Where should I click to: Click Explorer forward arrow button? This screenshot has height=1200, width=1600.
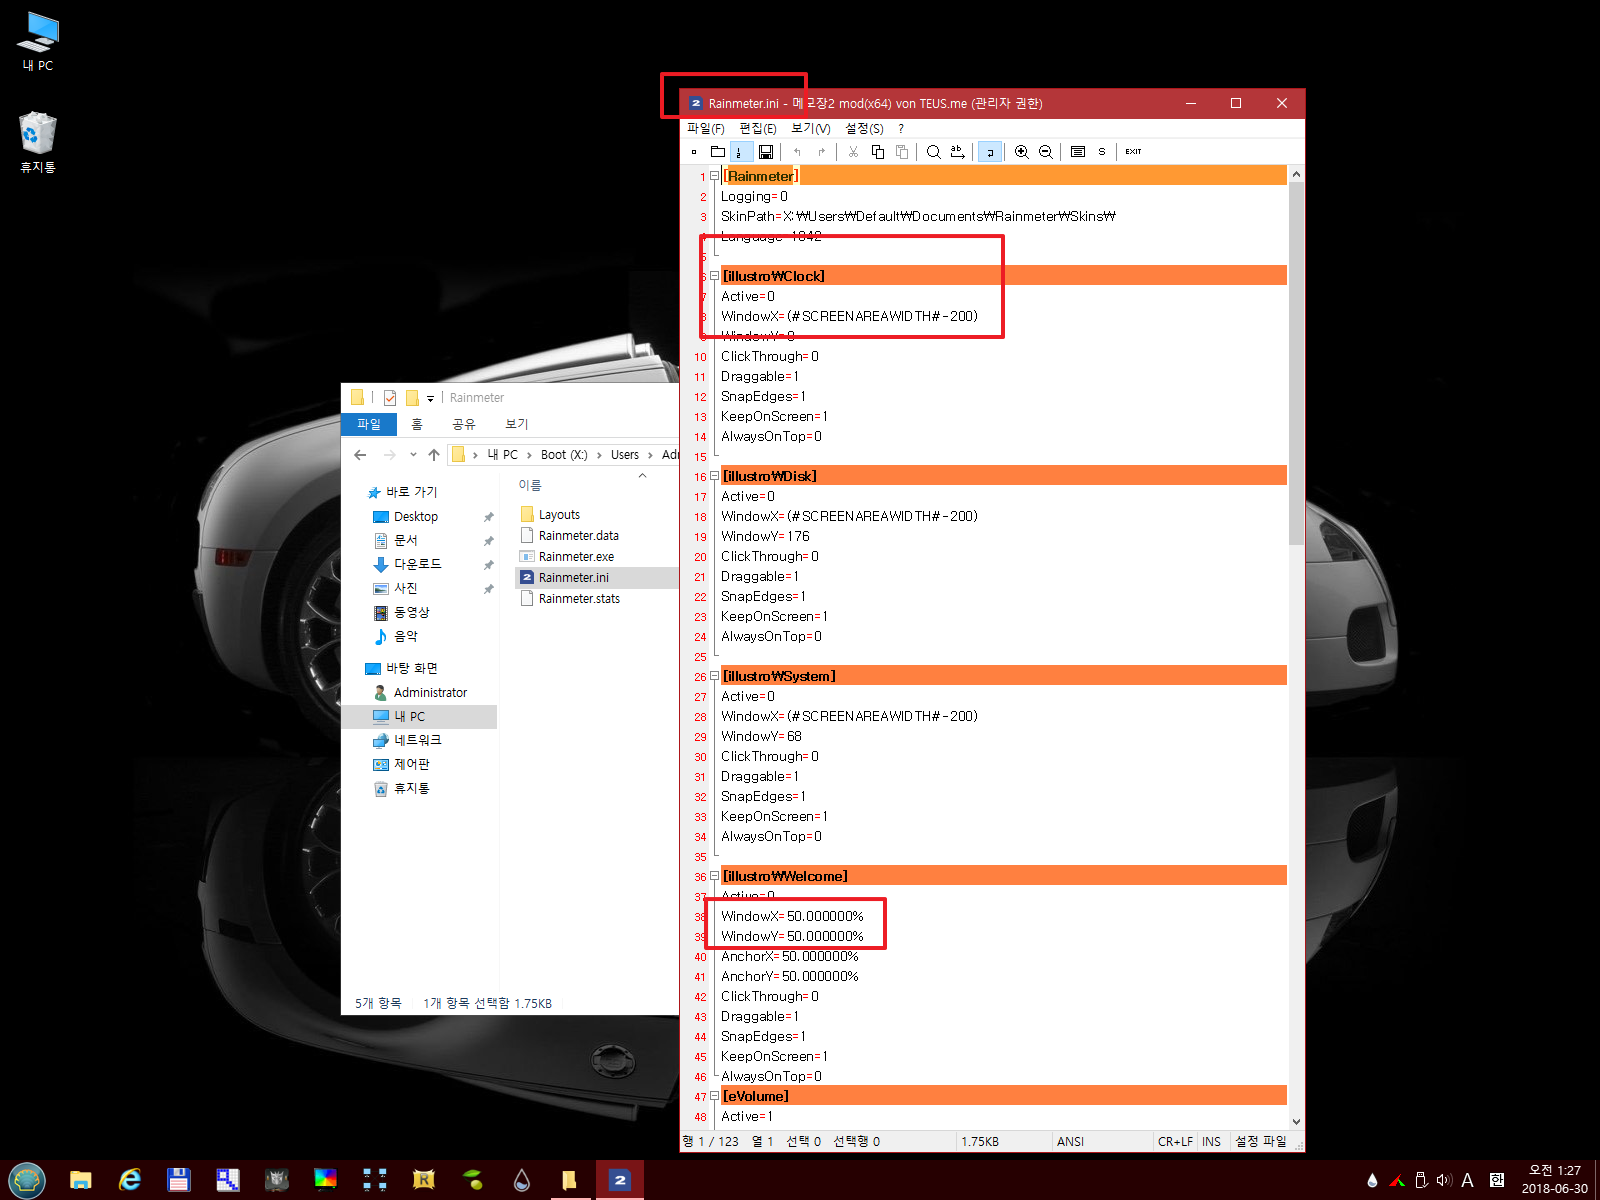390,455
